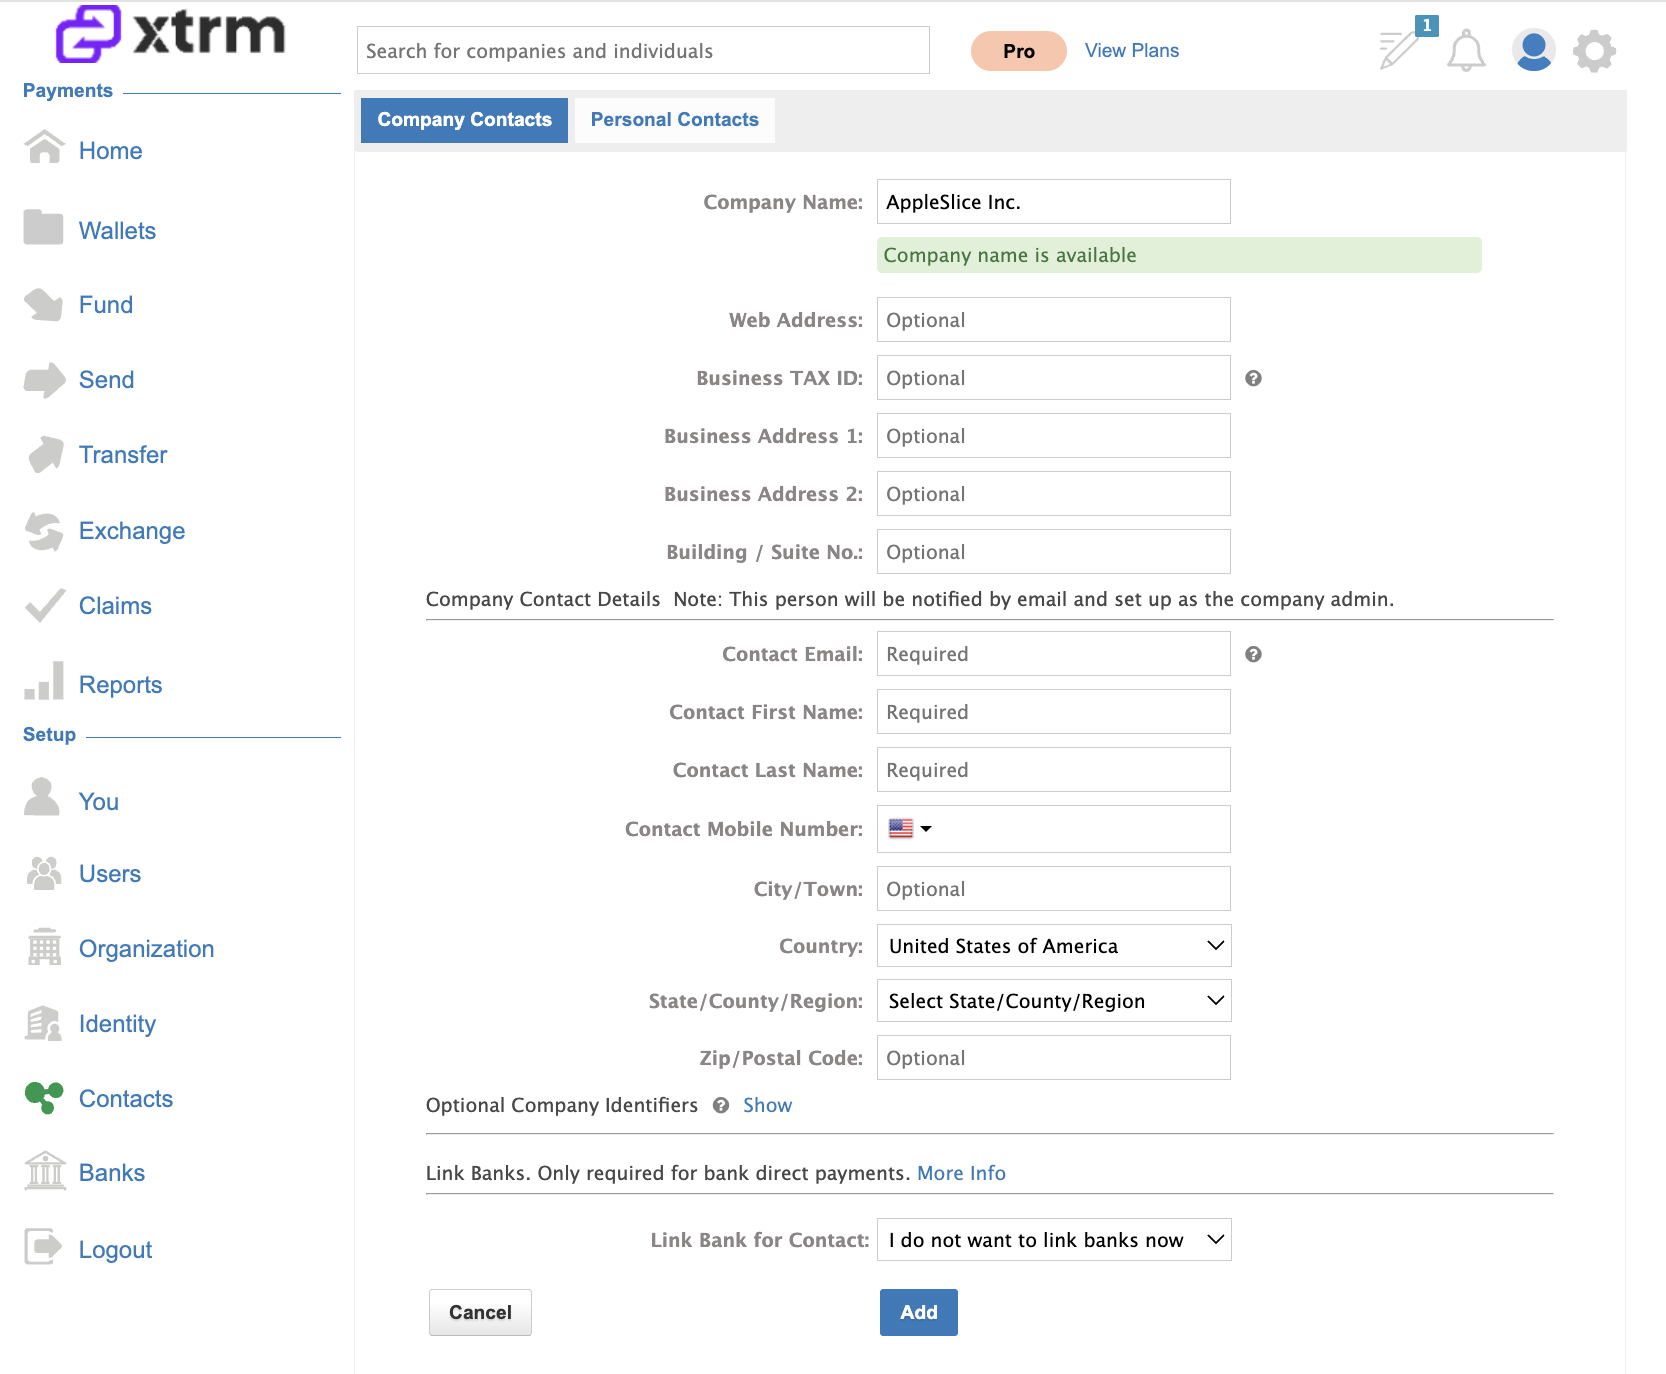Click the Building / Suite No. field
The width and height of the screenshot is (1666, 1374).
1054,552
